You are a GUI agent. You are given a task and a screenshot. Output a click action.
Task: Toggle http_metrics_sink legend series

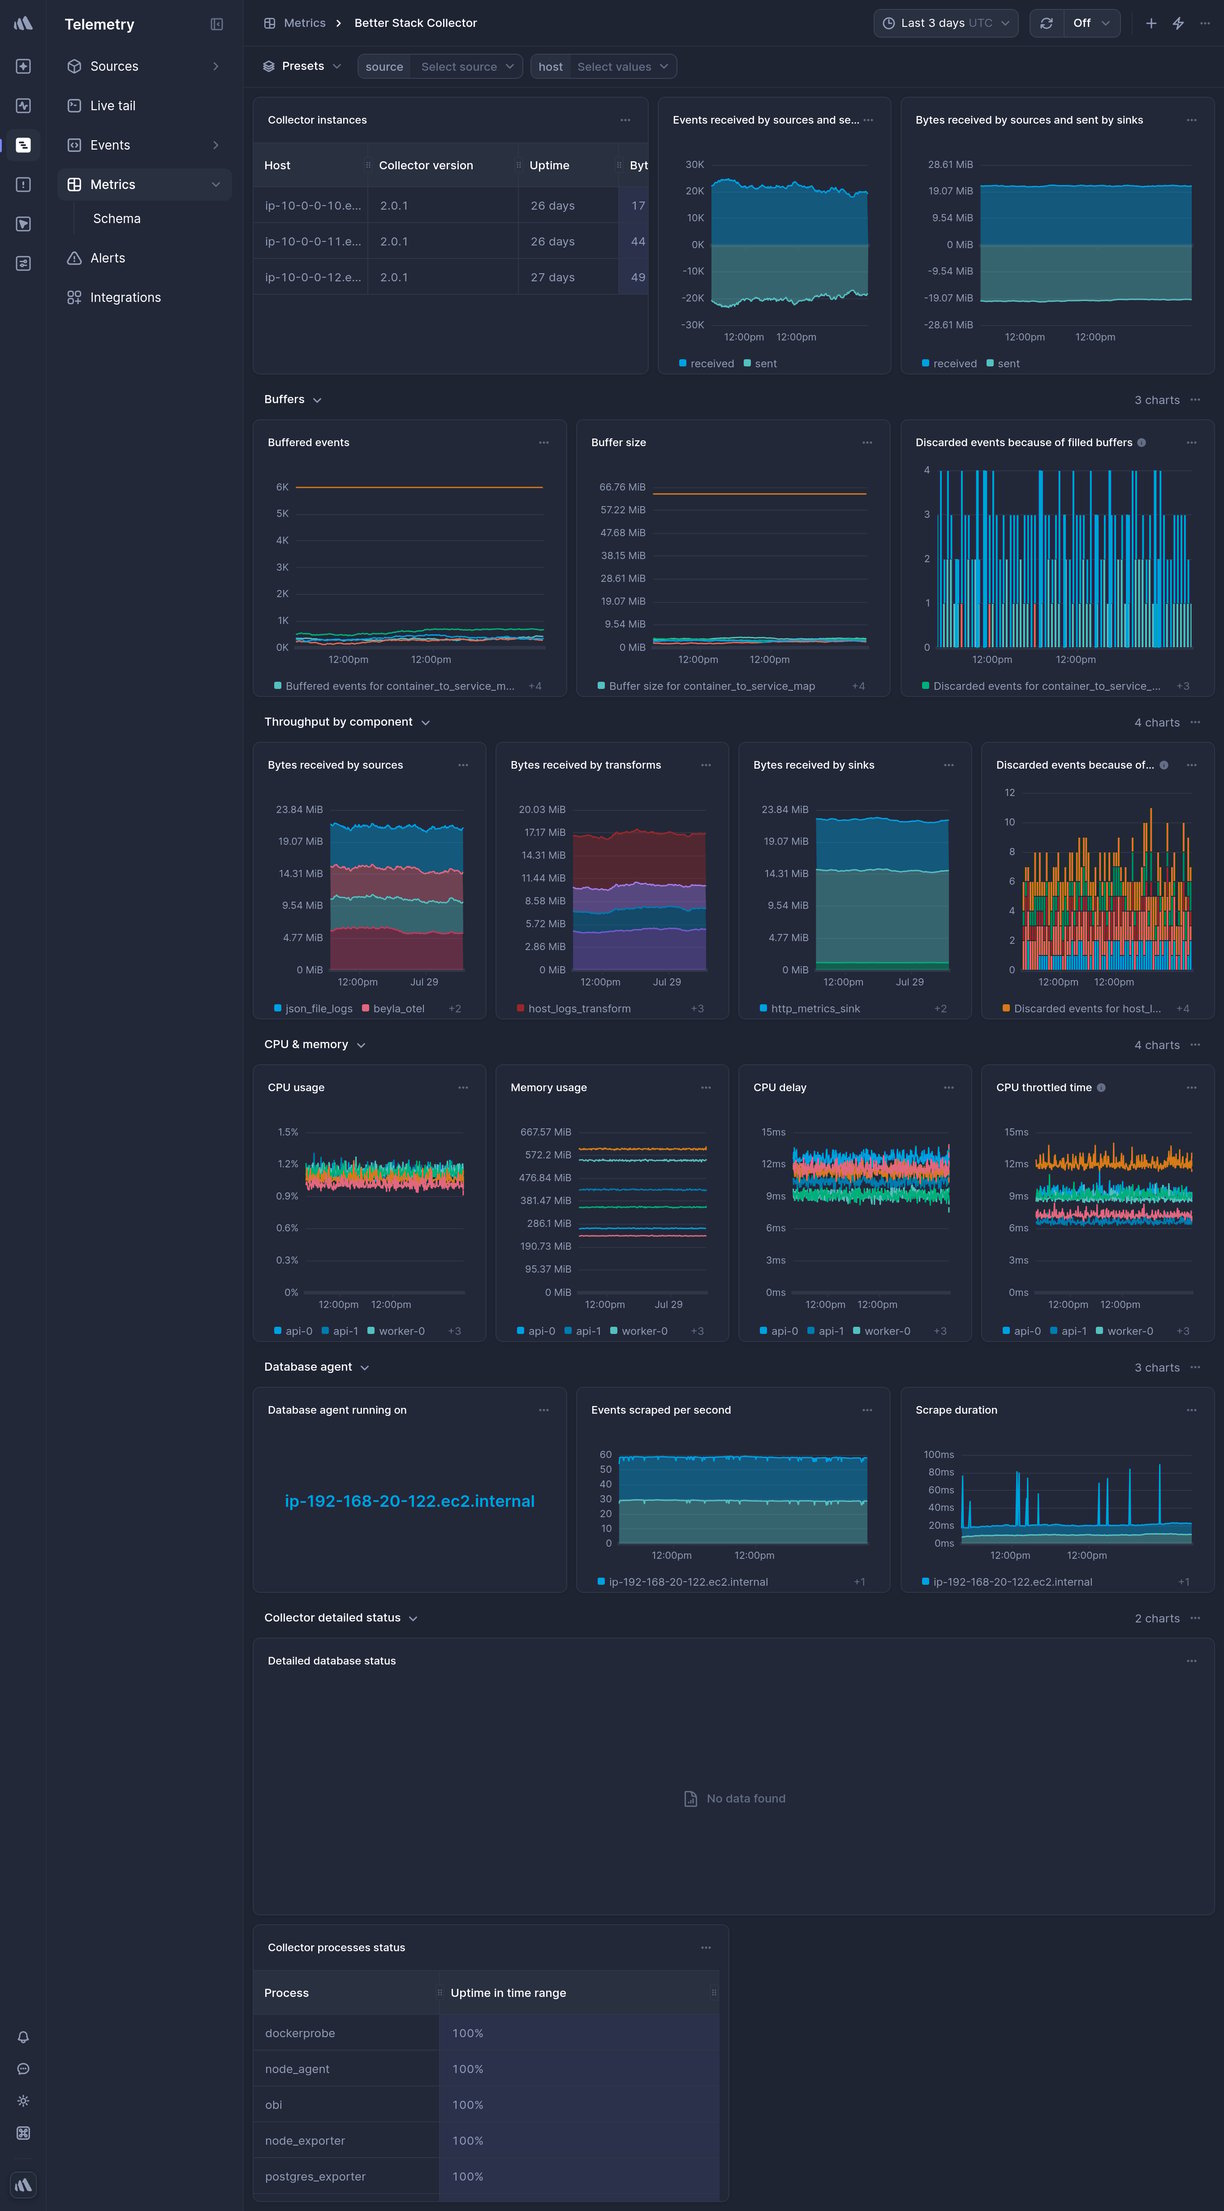click(810, 1009)
